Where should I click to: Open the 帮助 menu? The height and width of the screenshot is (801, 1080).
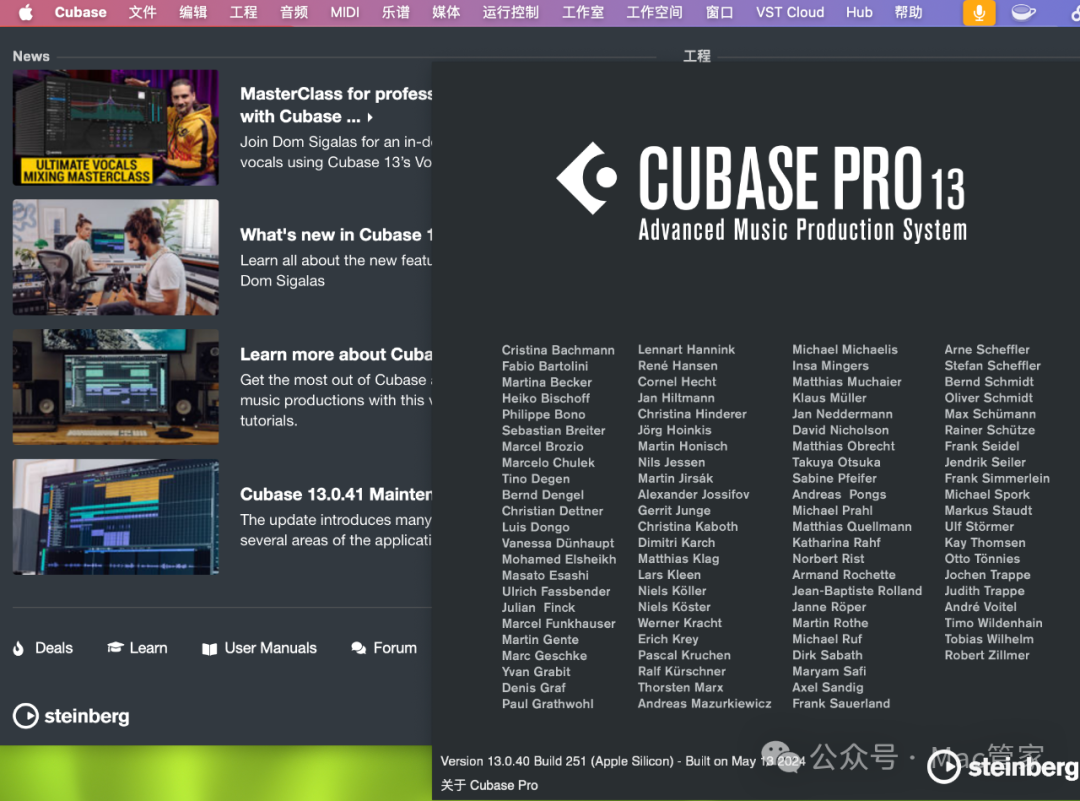tap(908, 12)
